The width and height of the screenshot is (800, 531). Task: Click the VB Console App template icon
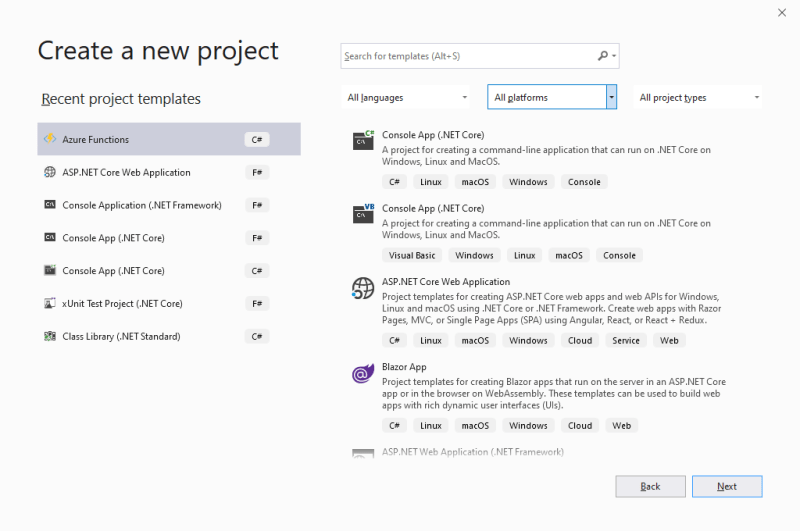363,214
